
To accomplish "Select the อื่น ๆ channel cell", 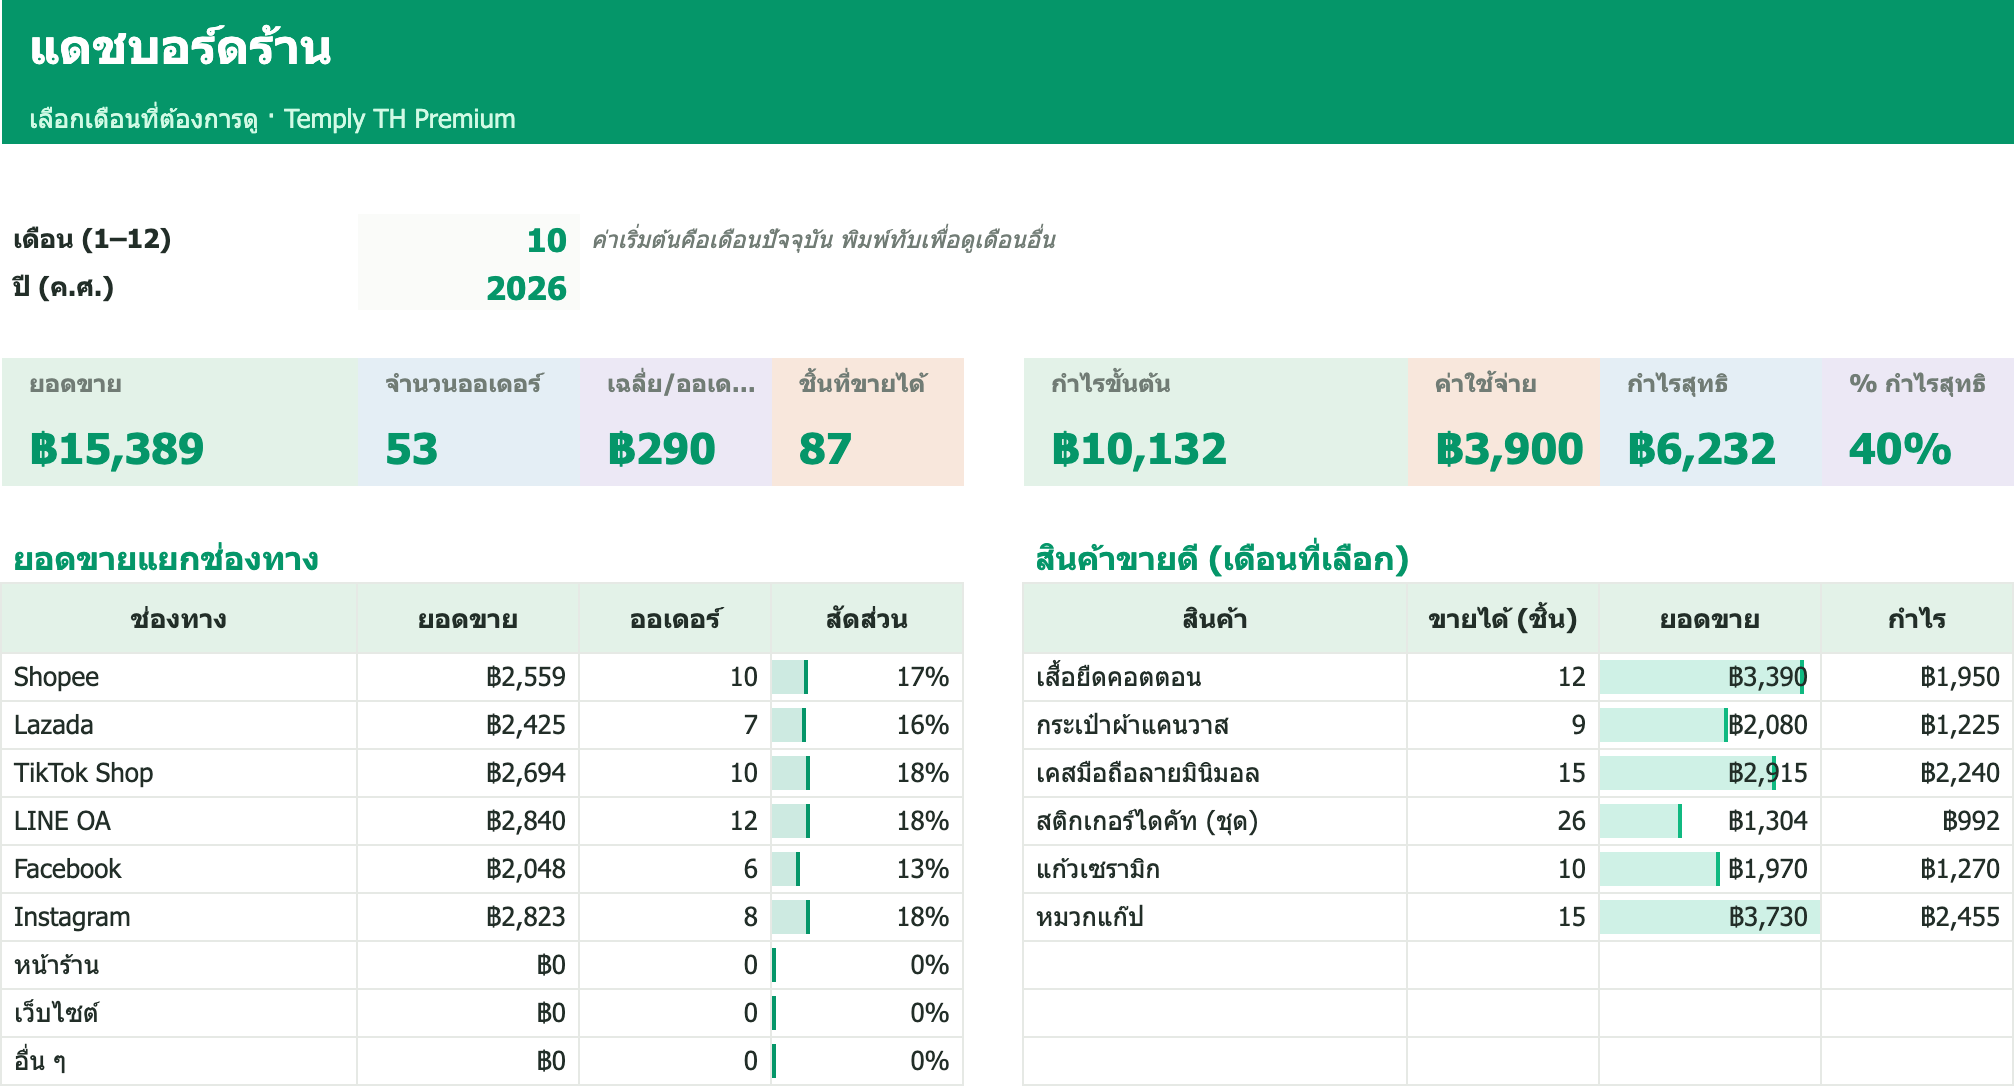I will [x=180, y=1061].
